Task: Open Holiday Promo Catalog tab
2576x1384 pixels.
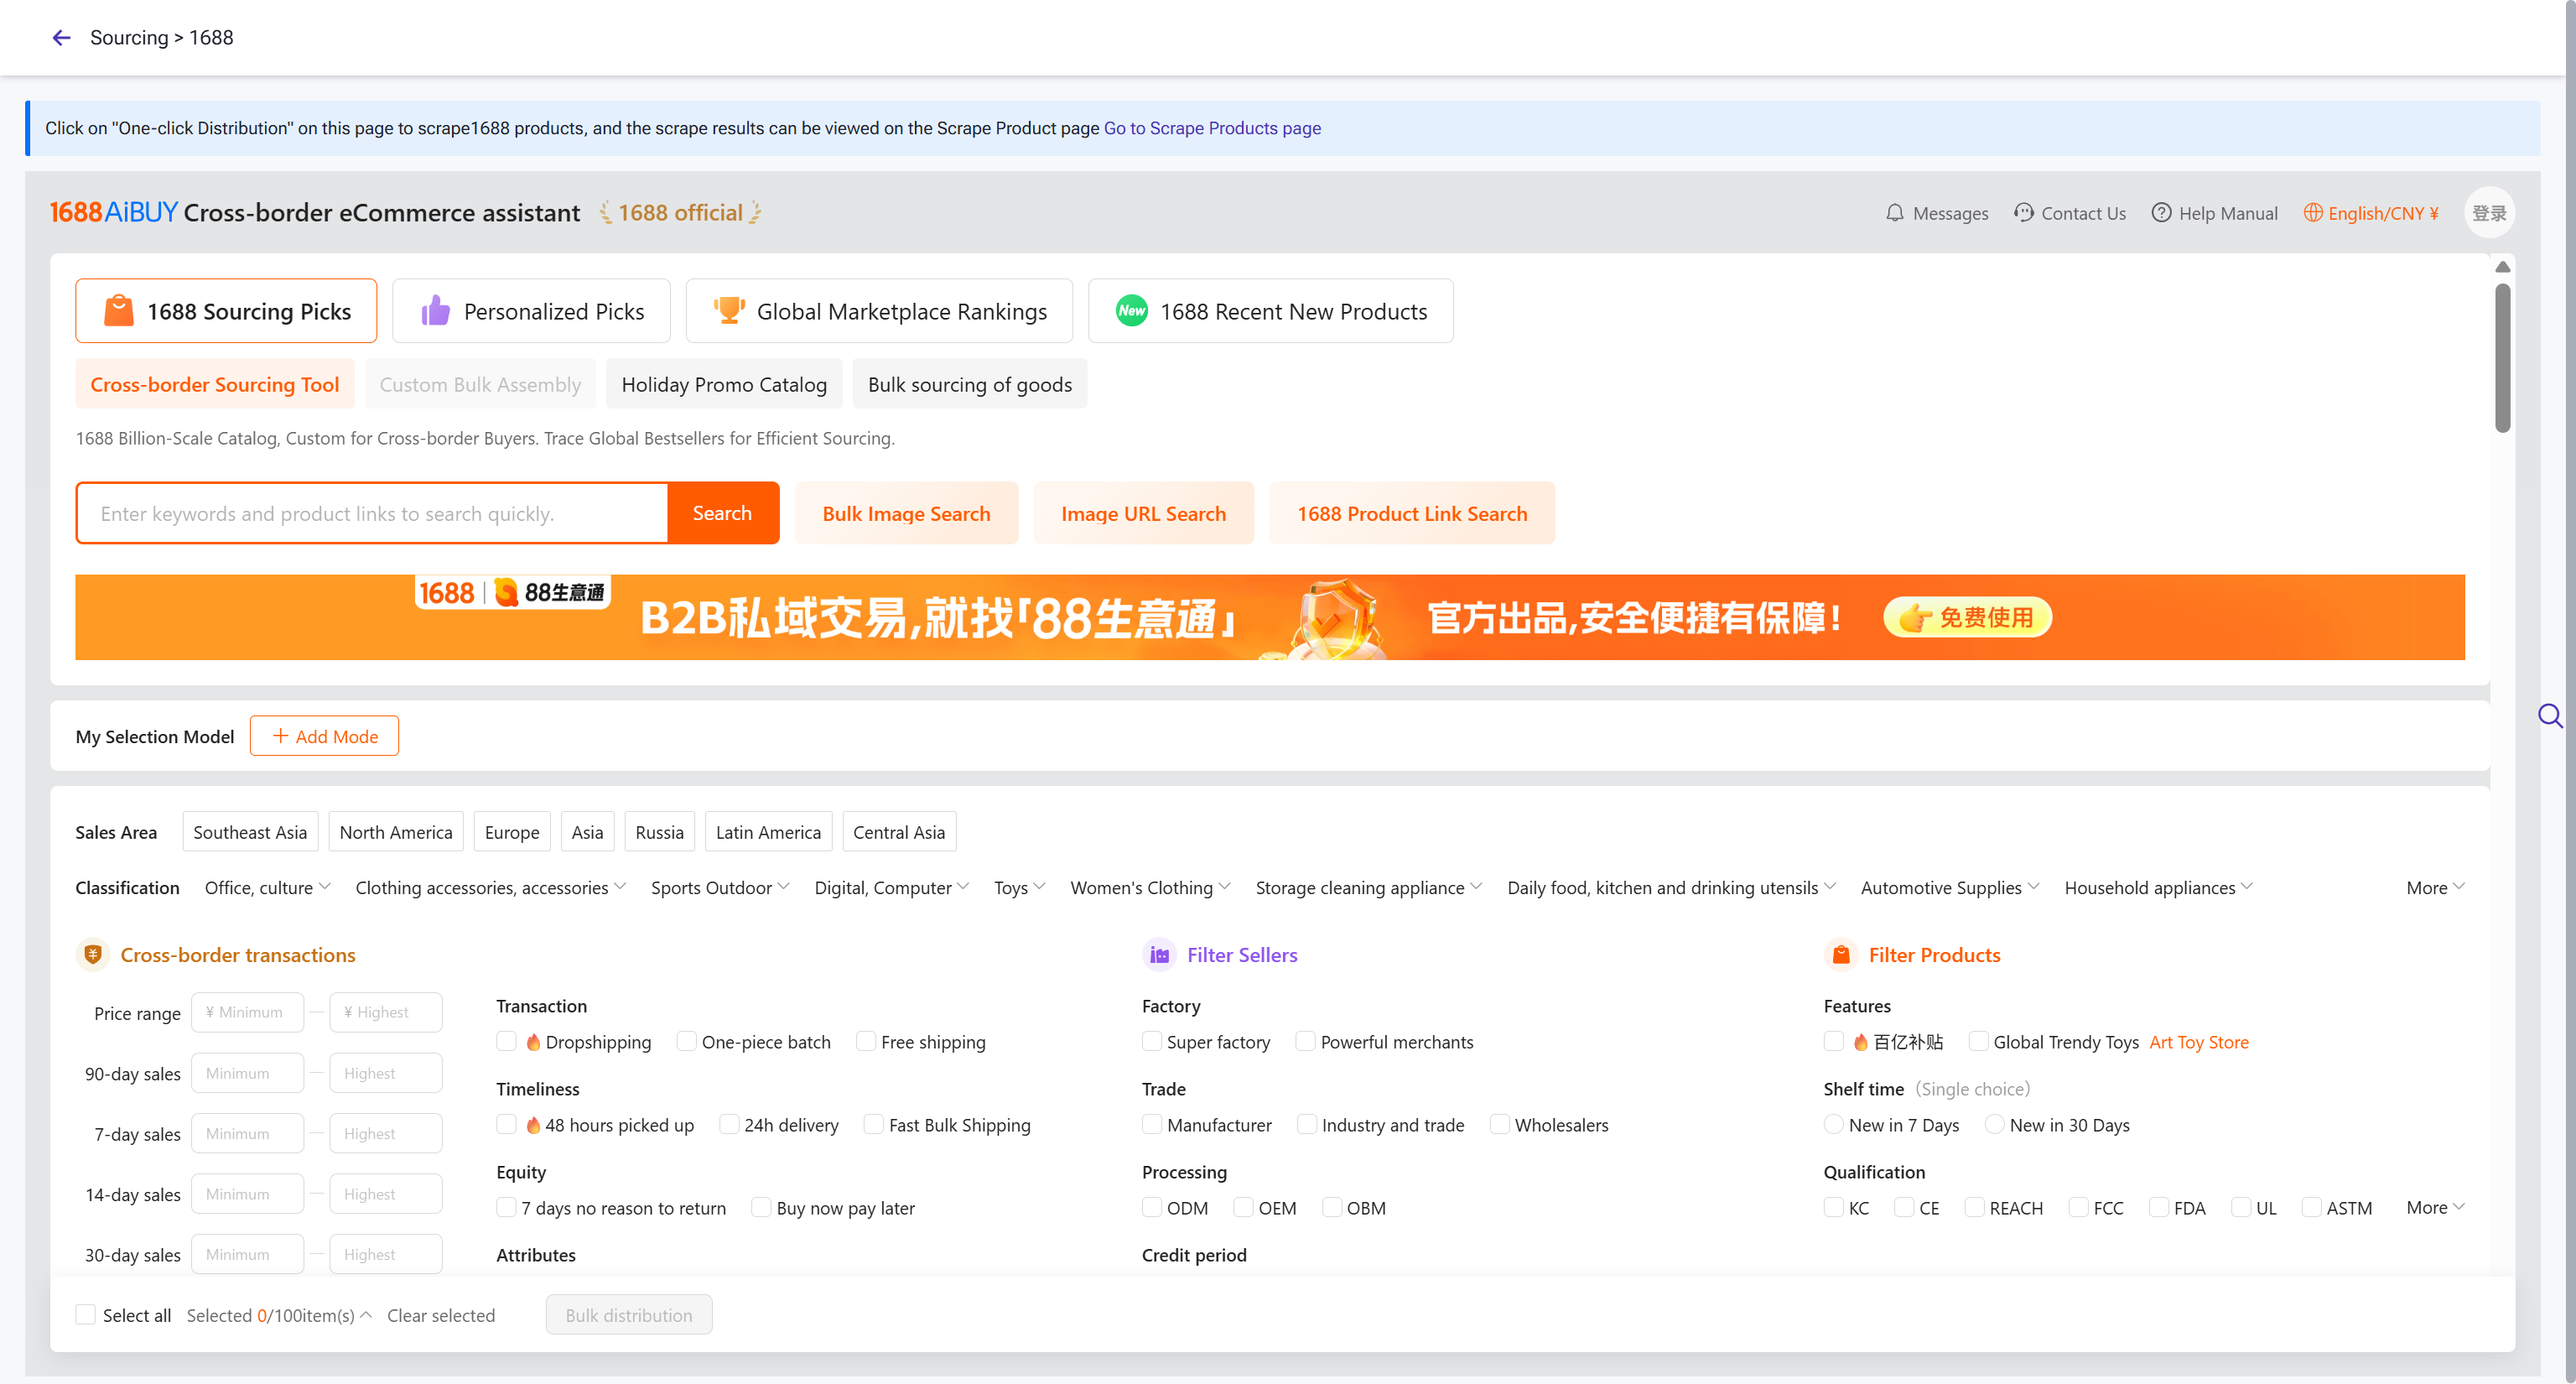Action: point(724,385)
